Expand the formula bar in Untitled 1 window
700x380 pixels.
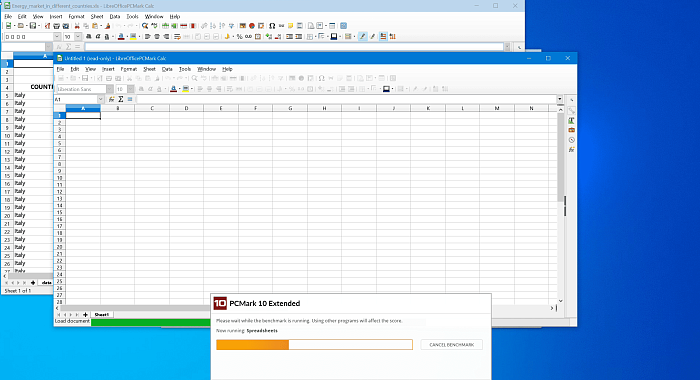pyautogui.click(x=559, y=99)
